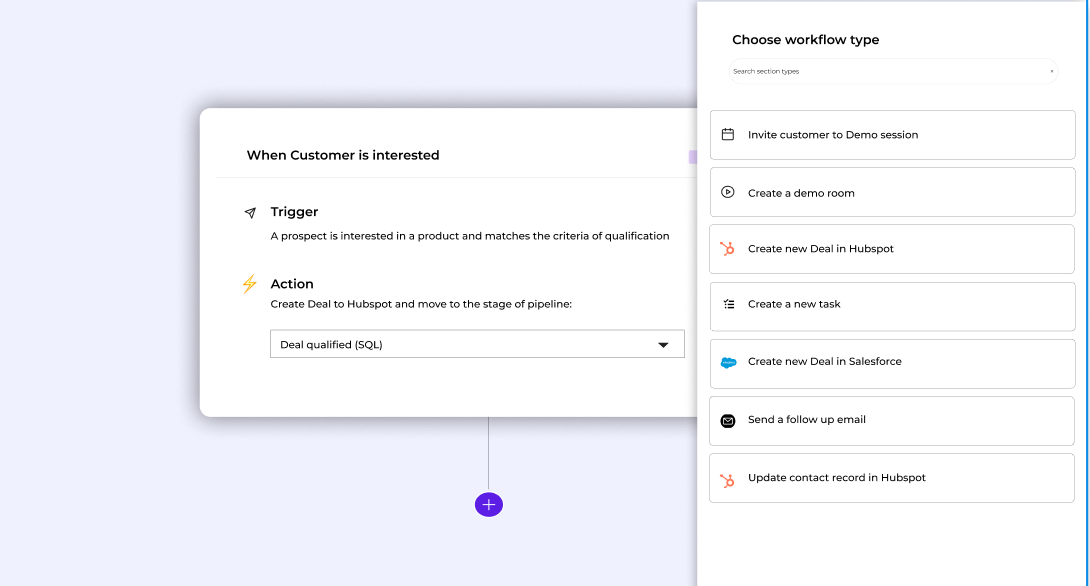1090x586 pixels.
Task: Click the Hubspot logo next to Create new Deal
Action: coord(728,249)
